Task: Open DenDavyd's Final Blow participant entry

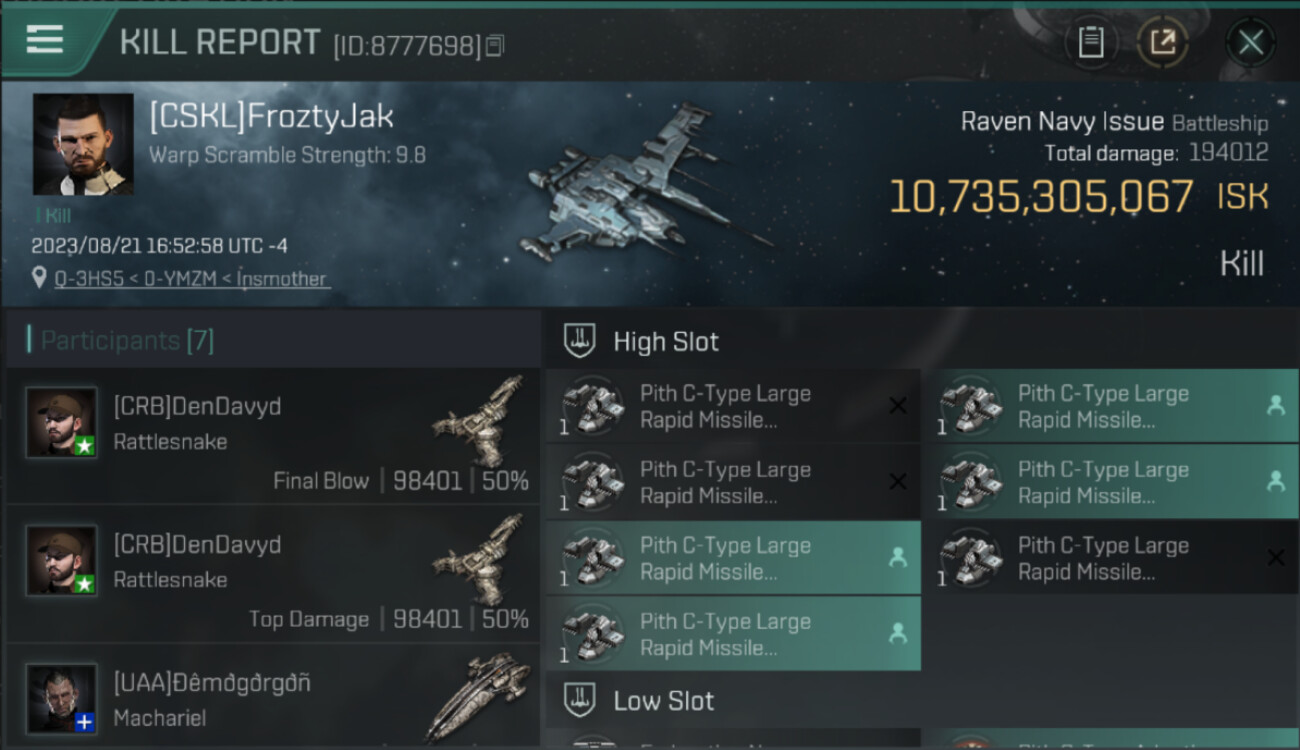Action: [273, 435]
